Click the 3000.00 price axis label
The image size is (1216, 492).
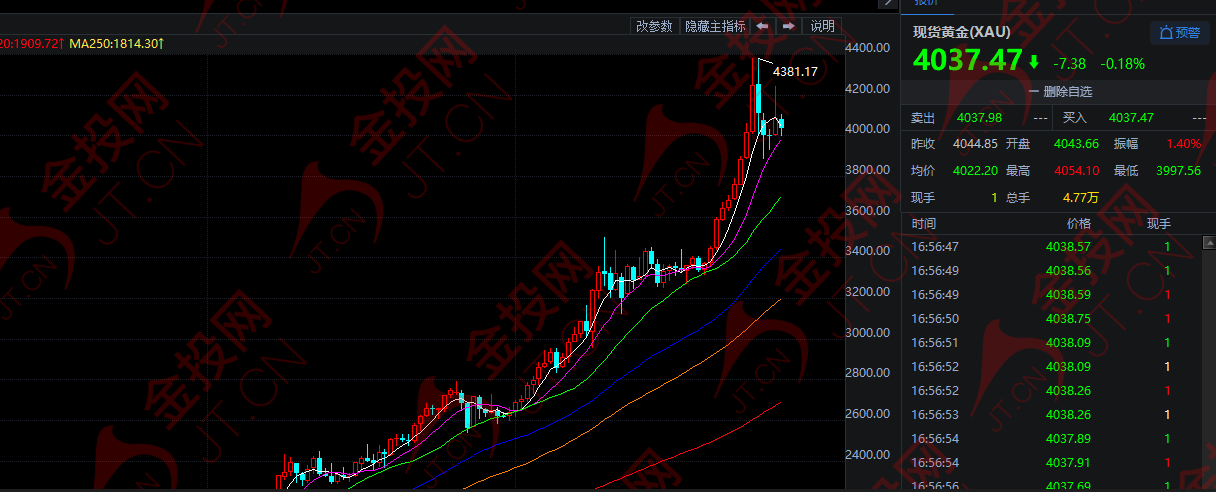click(x=867, y=332)
